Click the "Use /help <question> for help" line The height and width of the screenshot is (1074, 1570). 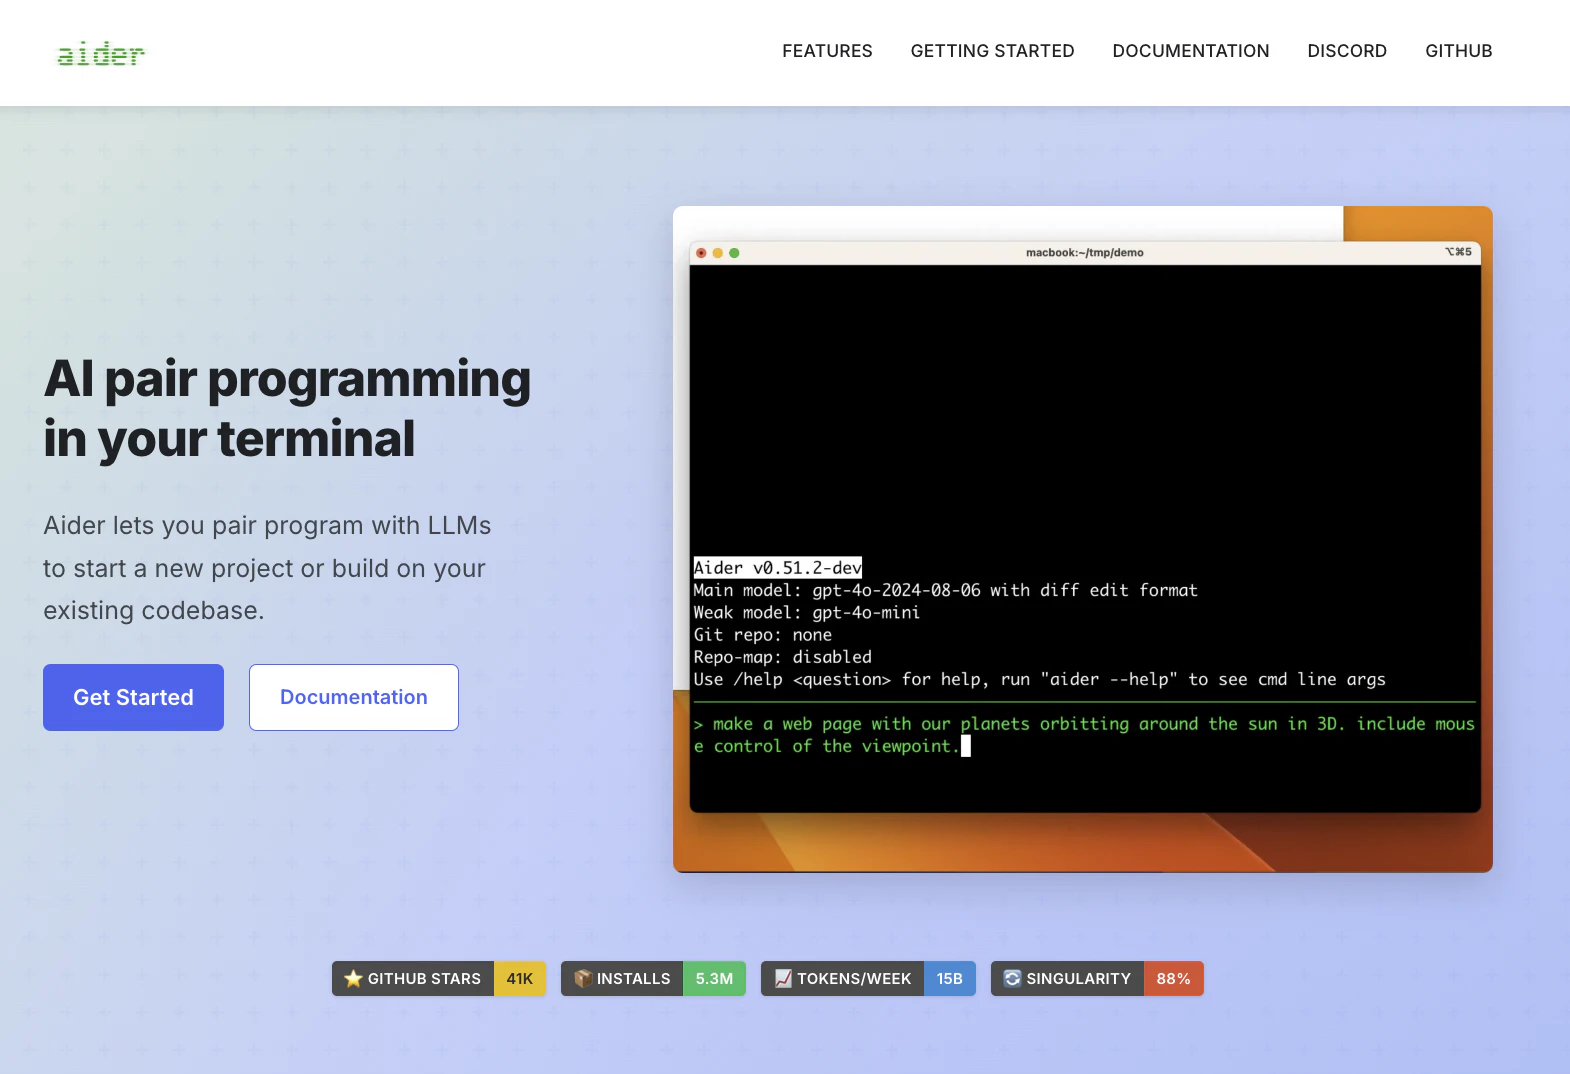tap(1039, 679)
